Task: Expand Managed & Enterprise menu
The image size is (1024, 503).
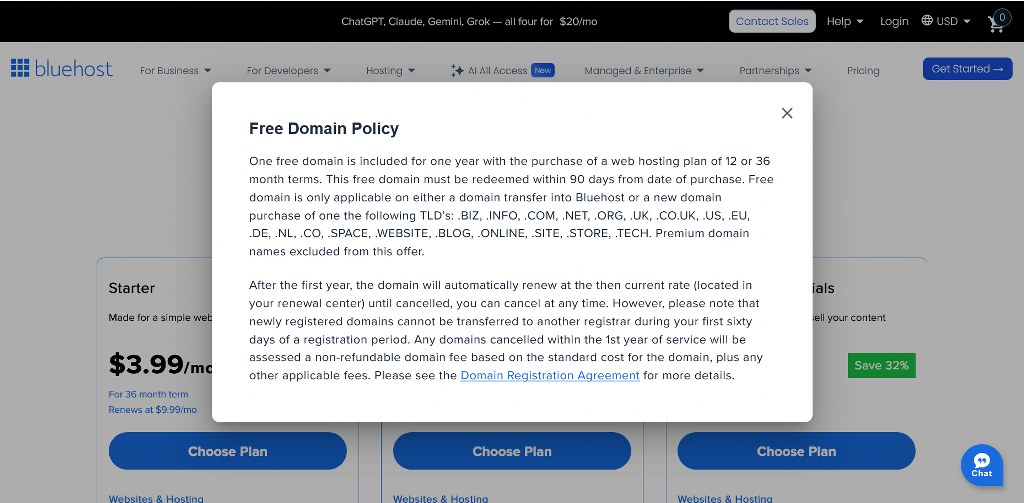Action: pos(643,71)
